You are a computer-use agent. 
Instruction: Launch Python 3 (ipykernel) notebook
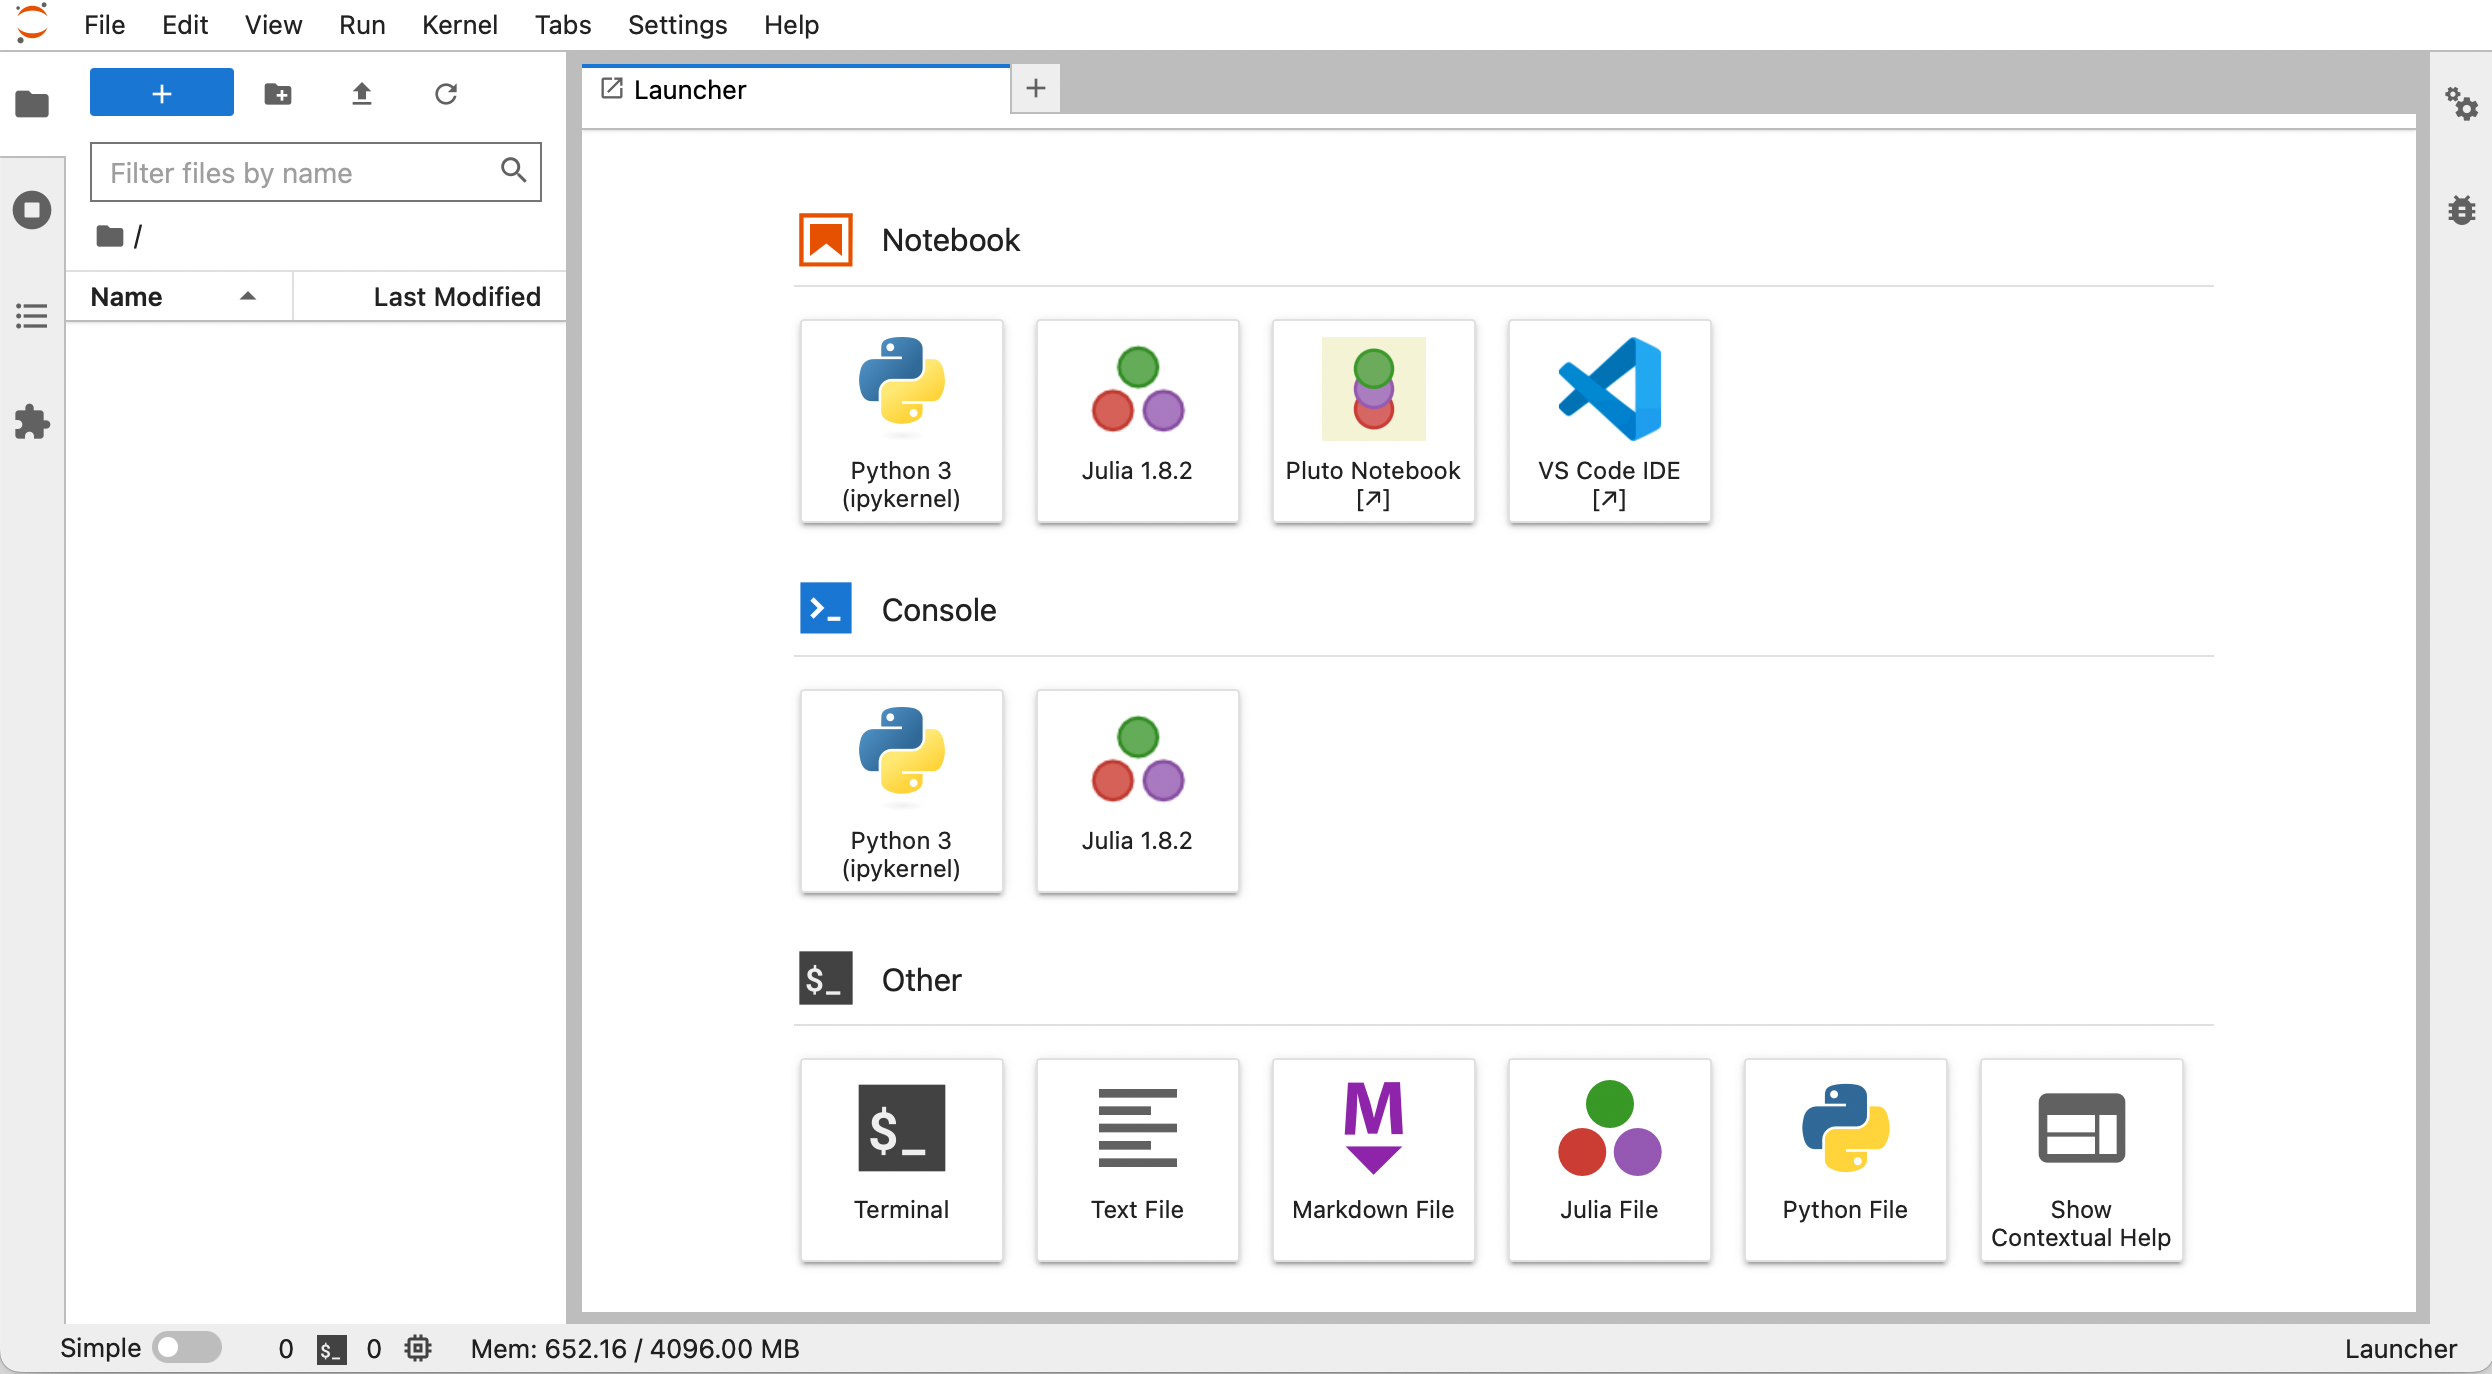pos(901,421)
